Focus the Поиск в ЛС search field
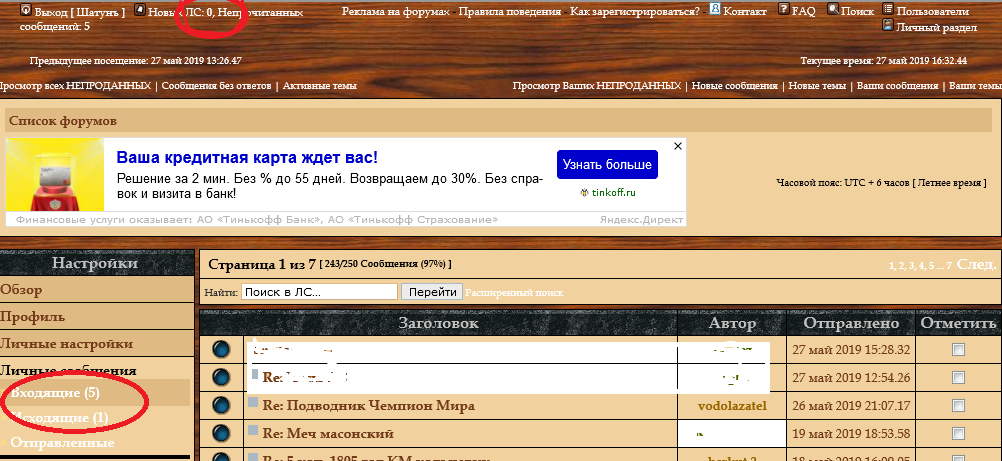This screenshot has height=461, width=1002. pos(319,292)
